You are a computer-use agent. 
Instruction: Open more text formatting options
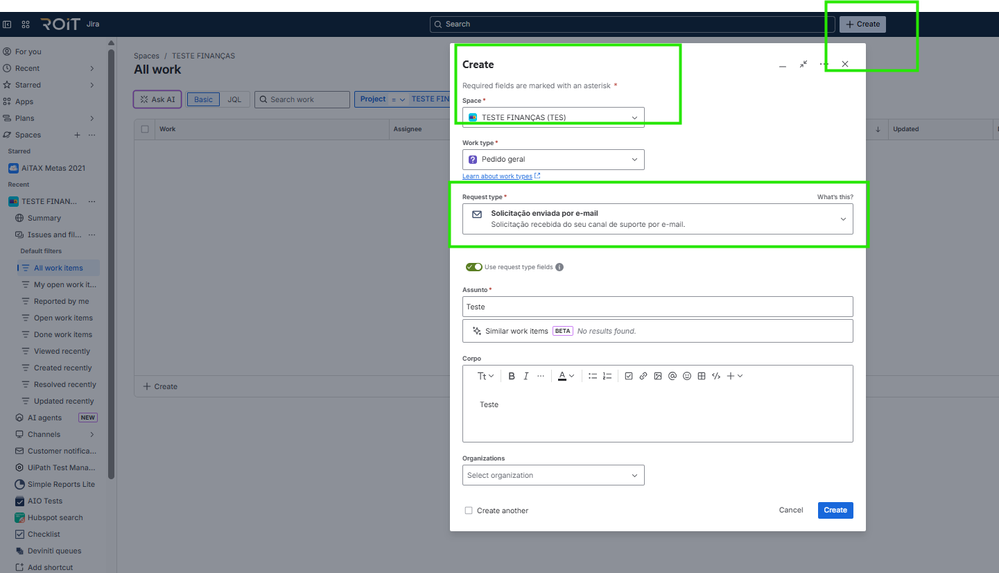pyautogui.click(x=540, y=376)
